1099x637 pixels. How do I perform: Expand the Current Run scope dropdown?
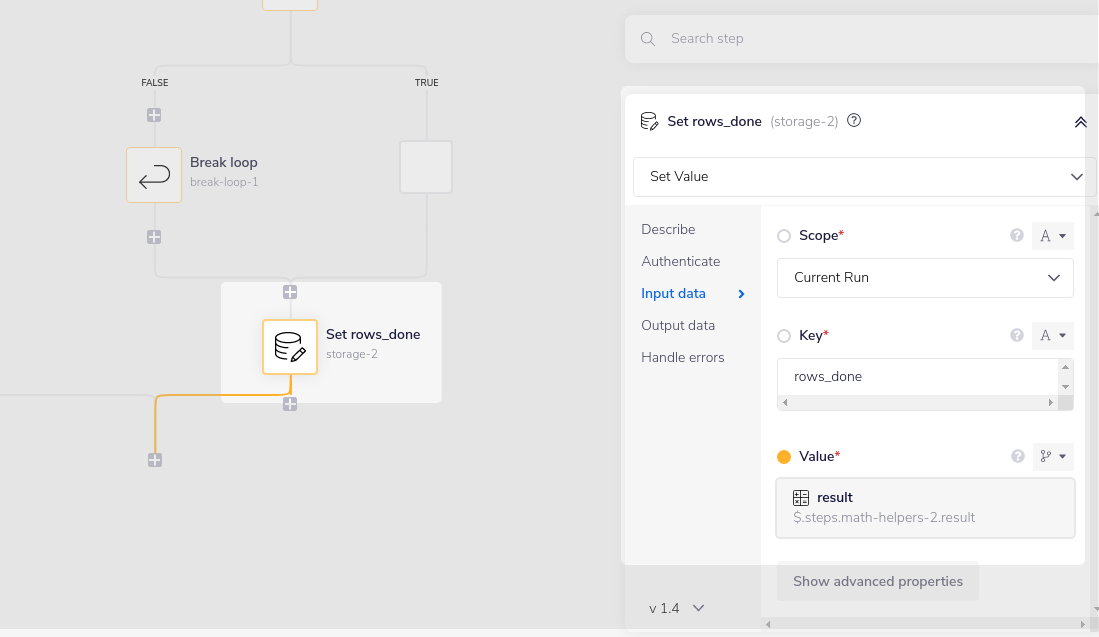pyautogui.click(x=924, y=278)
